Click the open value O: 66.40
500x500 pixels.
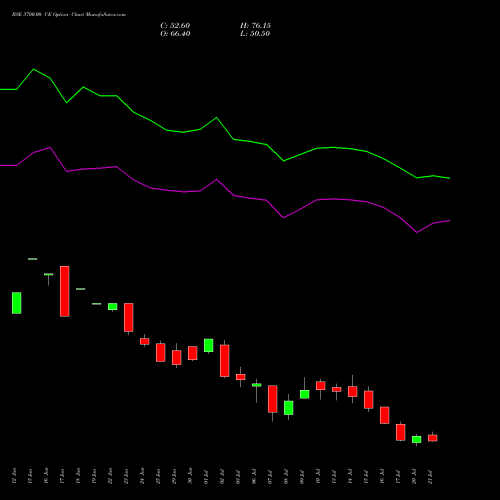click(x=175, y=34)
